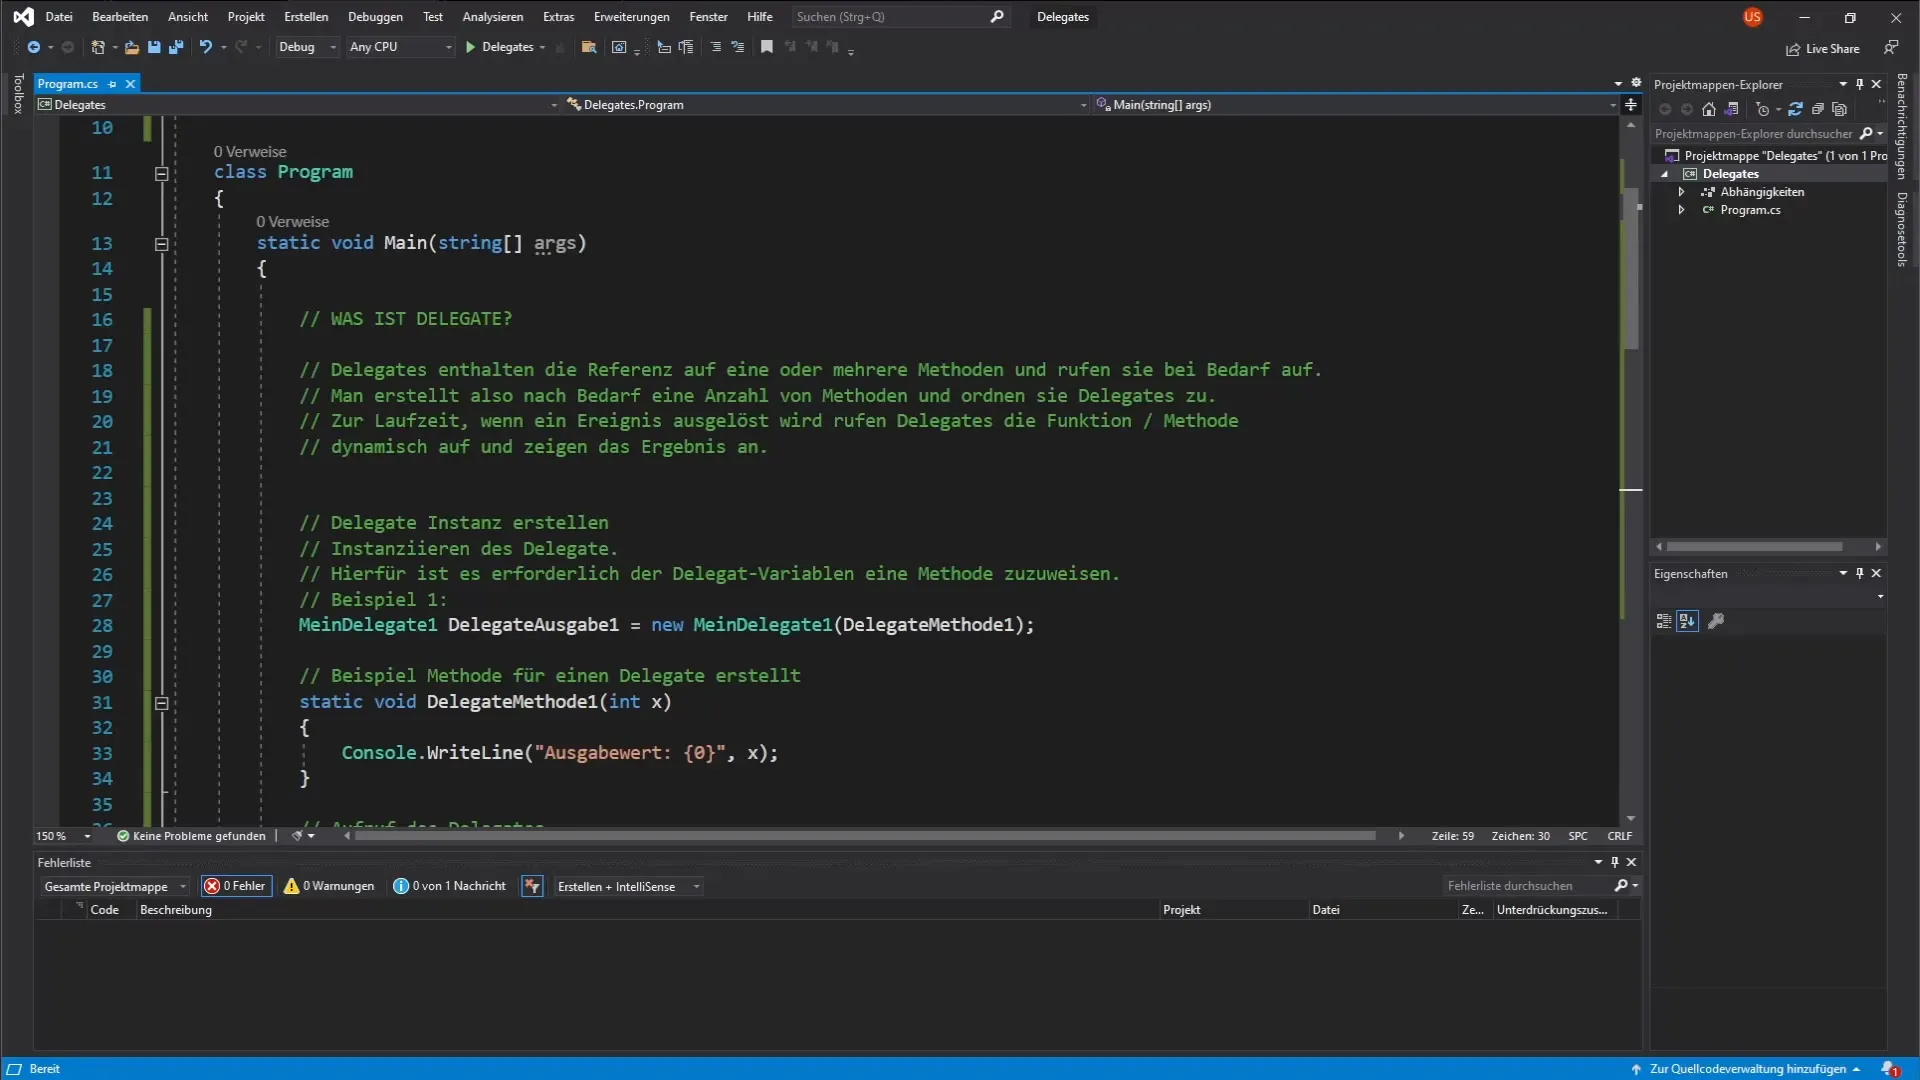
Task: Click the new project icon
Action: [x=97, y=47]
